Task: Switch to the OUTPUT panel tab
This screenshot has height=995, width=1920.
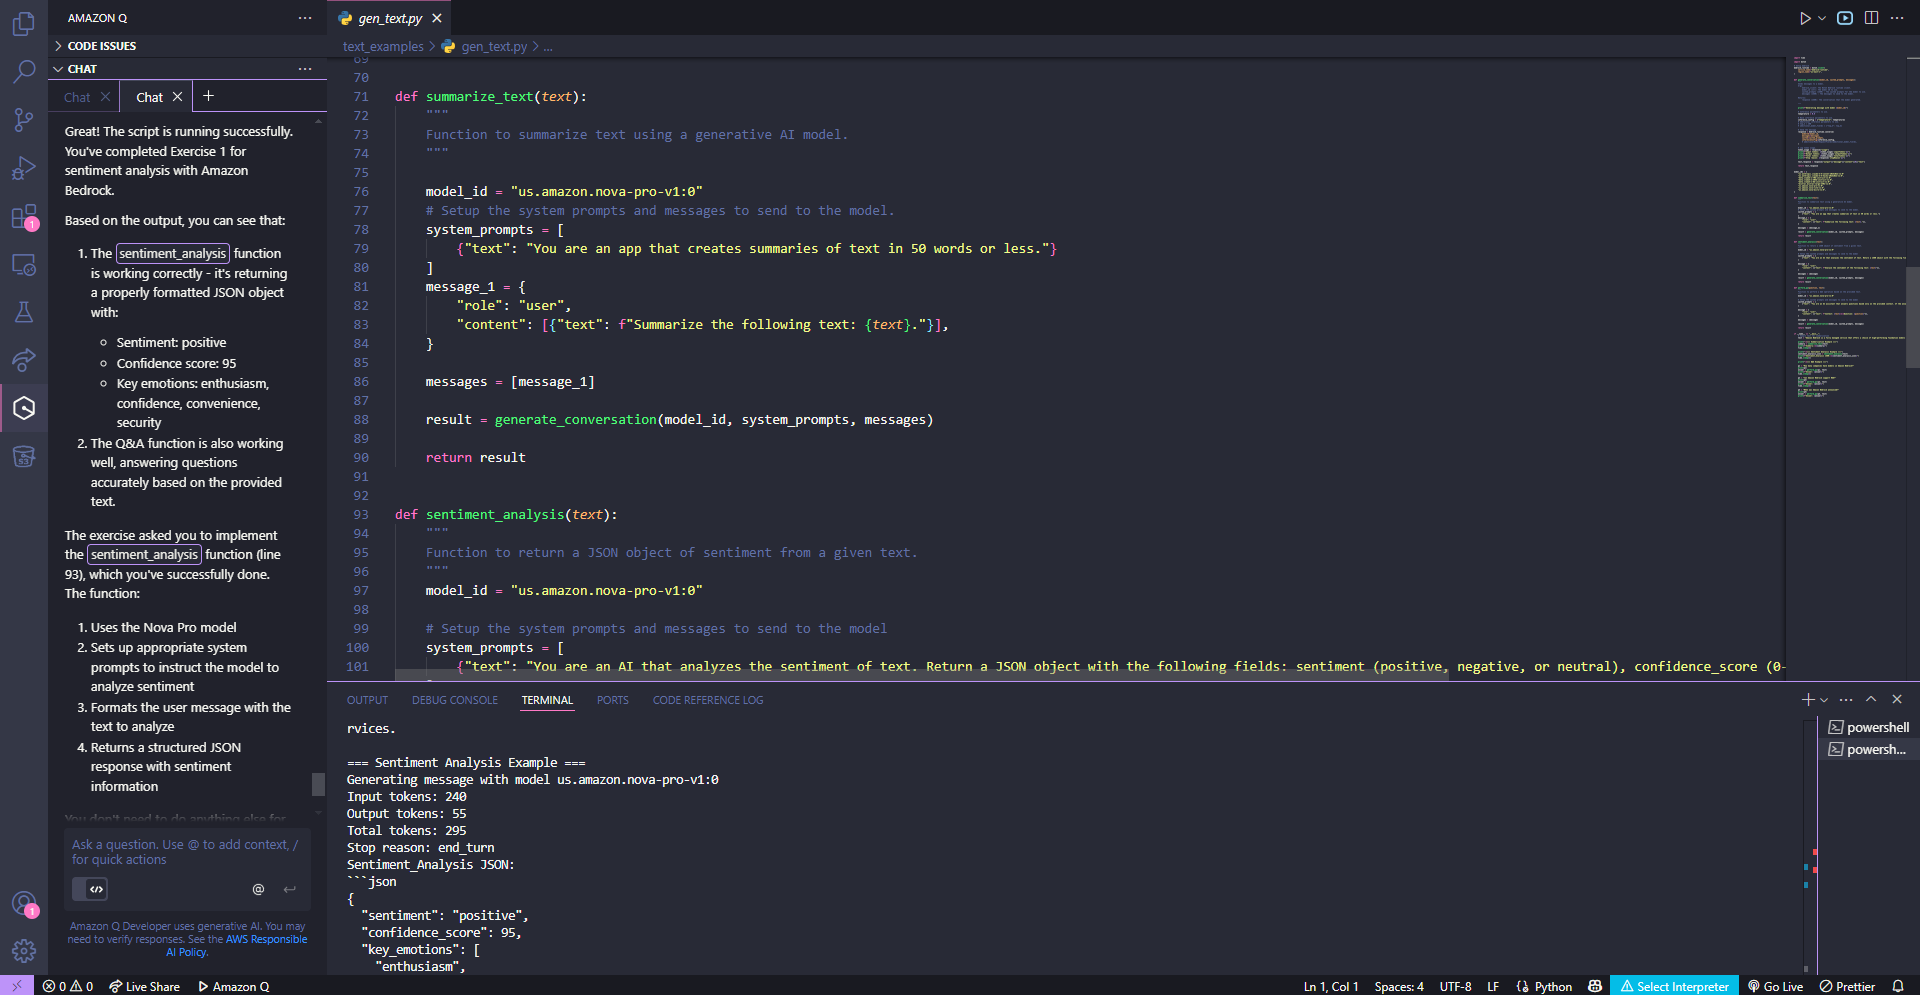Action: point(367,700)
